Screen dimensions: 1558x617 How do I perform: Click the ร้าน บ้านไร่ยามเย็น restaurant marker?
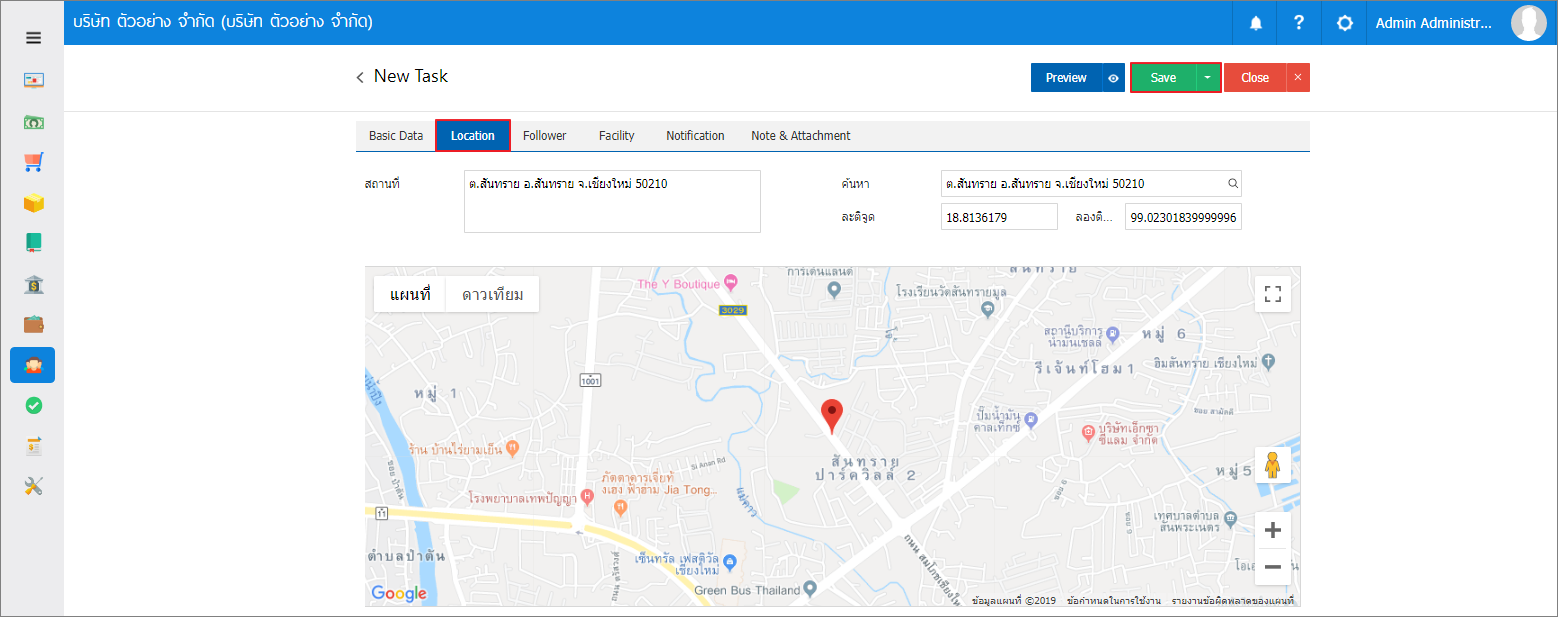tap(512, 449)
